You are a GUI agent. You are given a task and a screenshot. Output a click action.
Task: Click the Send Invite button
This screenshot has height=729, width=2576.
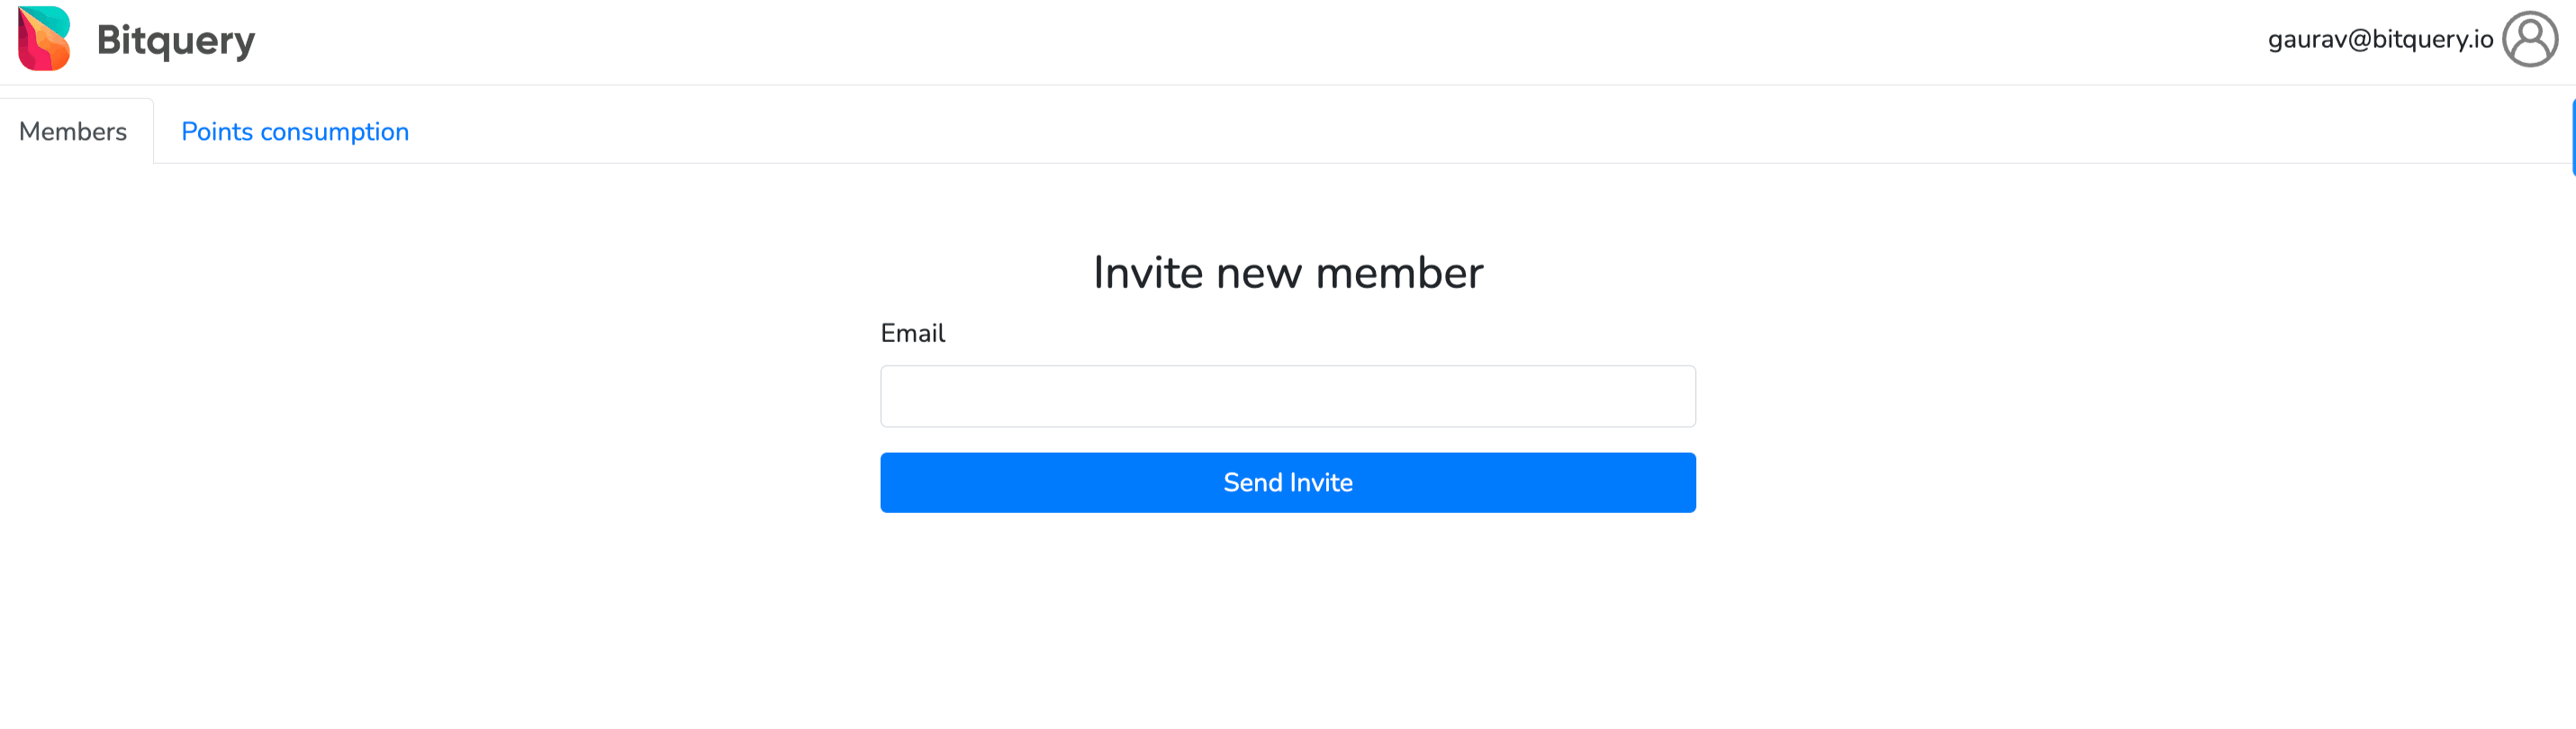click(x=1288, y=482)
